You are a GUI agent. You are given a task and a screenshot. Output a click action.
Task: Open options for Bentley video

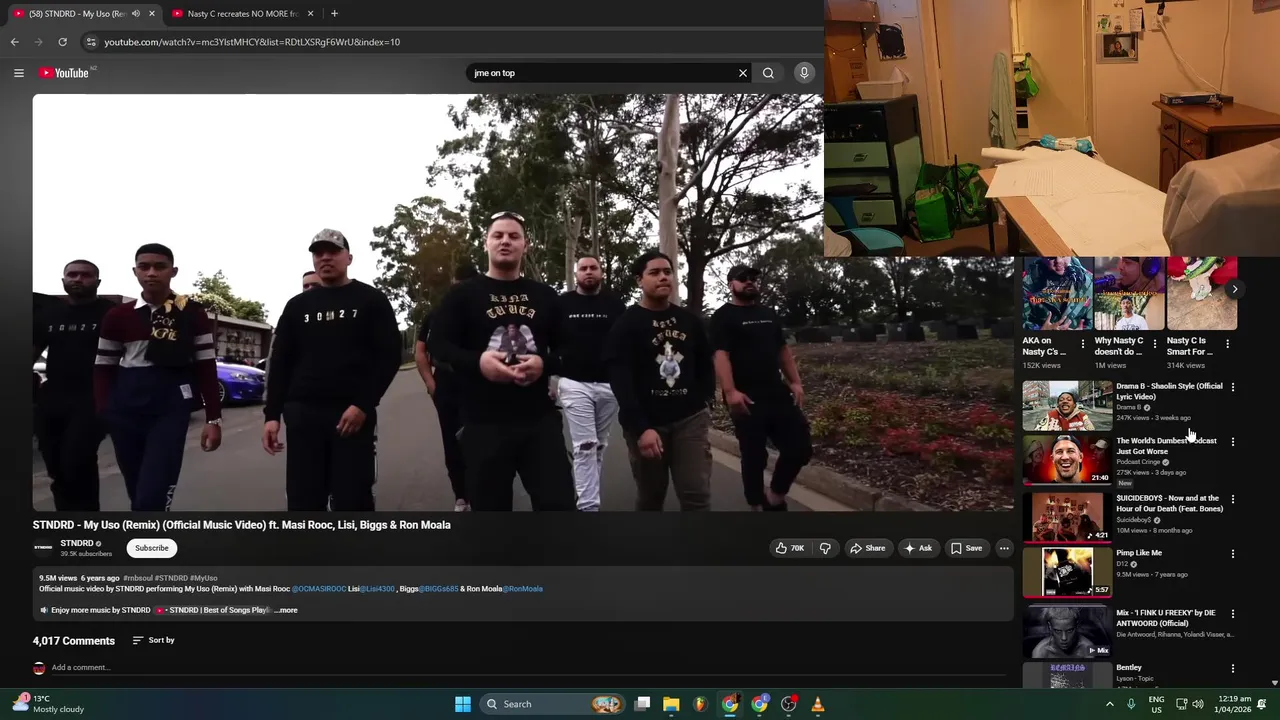pyautogui.click(x=1232, y=668)
